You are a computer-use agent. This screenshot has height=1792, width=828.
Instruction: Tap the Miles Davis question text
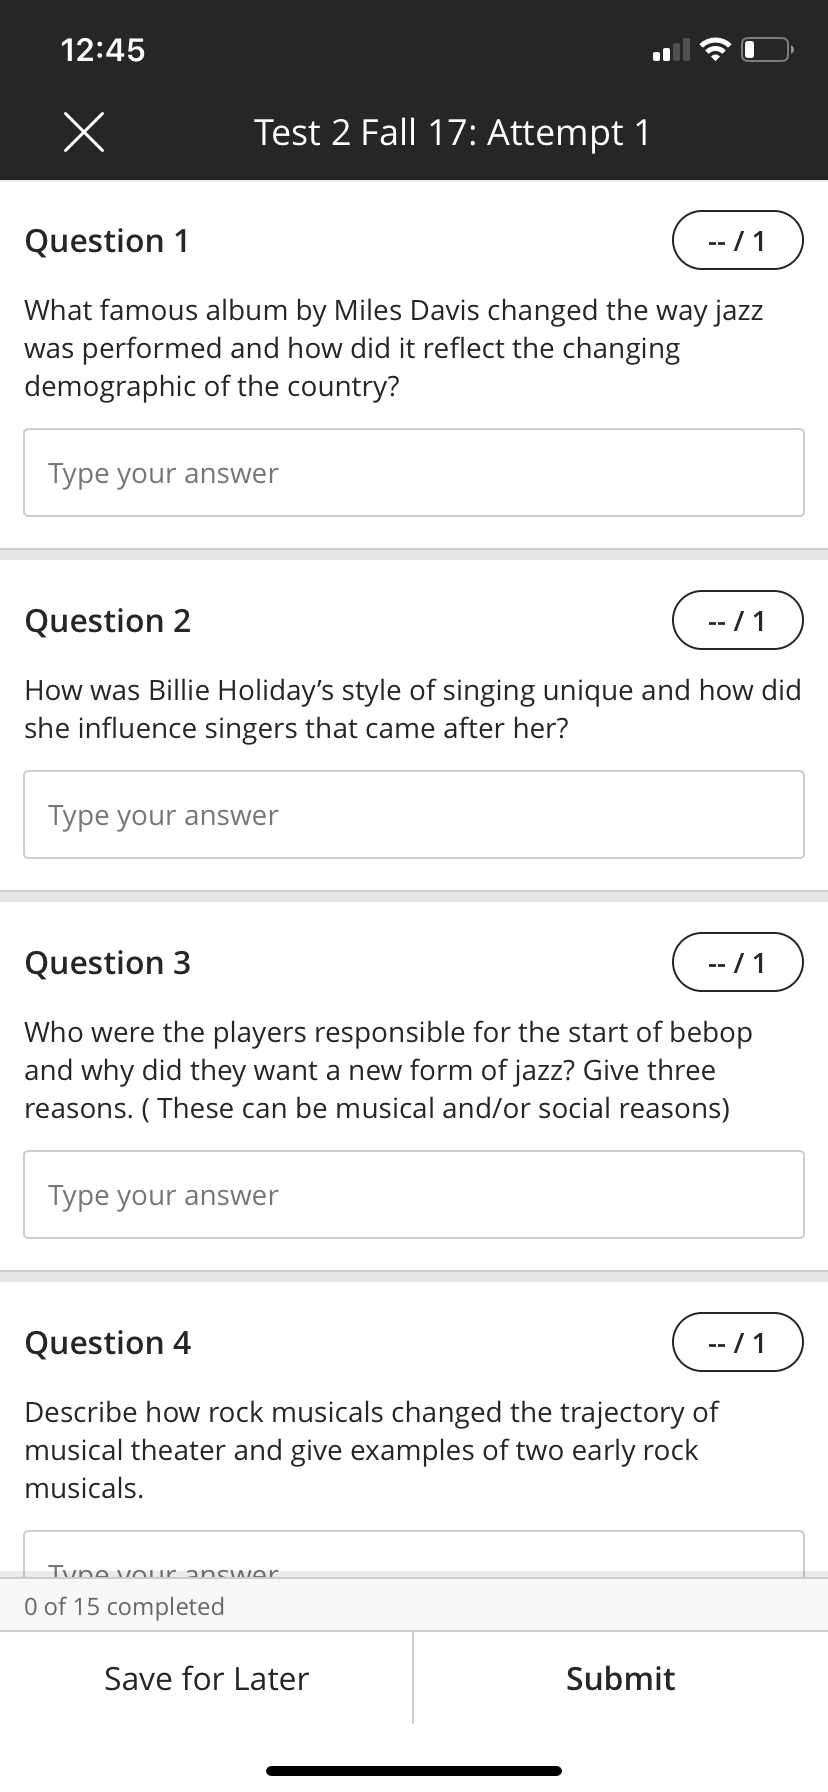394,348
